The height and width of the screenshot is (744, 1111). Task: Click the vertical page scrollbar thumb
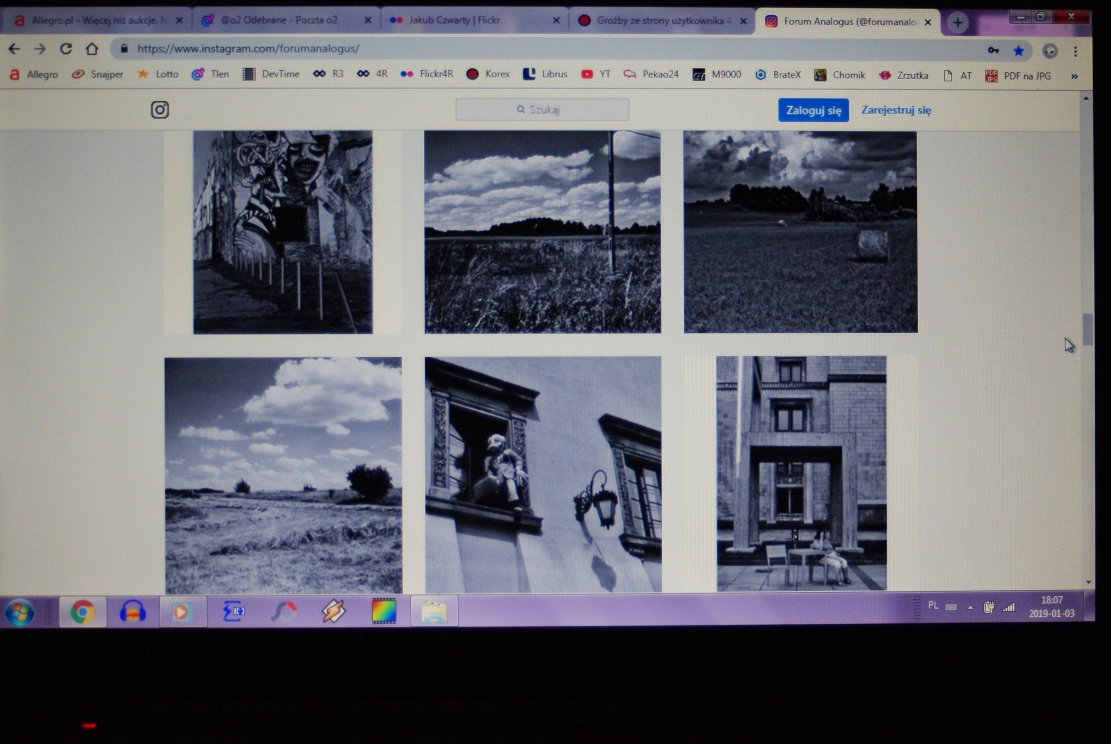tap(1087, 328)
